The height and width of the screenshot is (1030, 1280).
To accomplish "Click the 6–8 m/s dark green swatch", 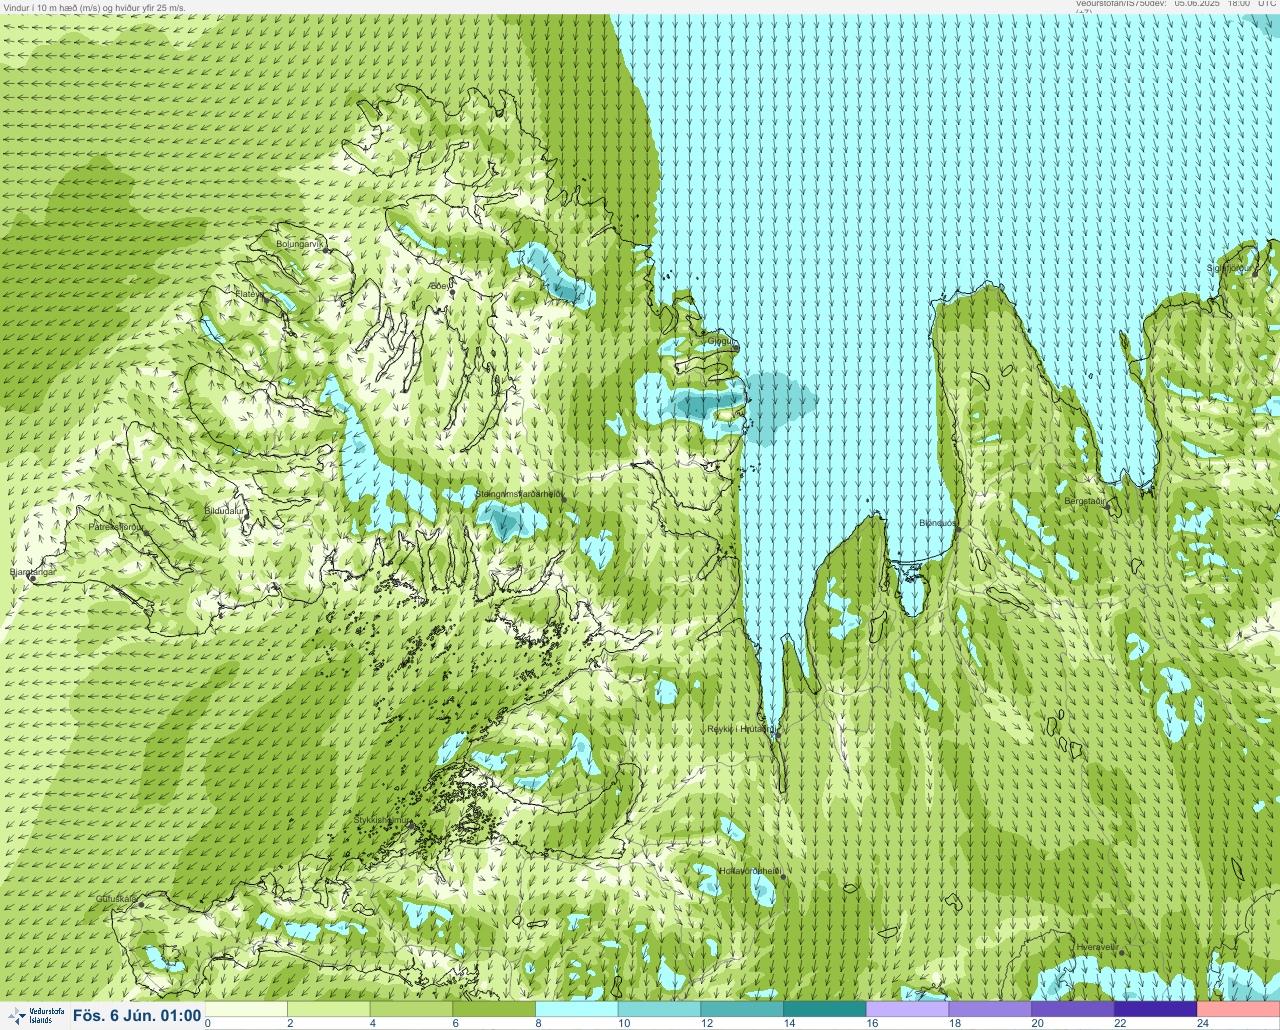I will click(495, 1009).
